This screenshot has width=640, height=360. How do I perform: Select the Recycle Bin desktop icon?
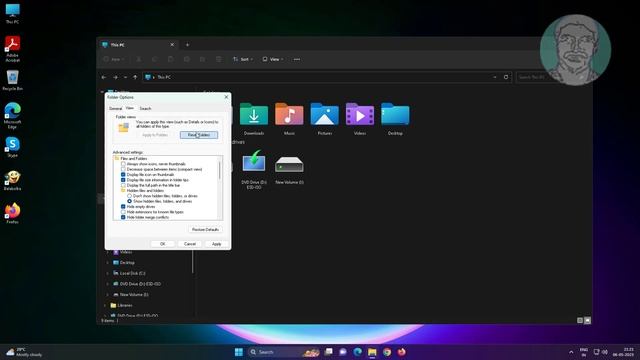(x=12, y=80)
